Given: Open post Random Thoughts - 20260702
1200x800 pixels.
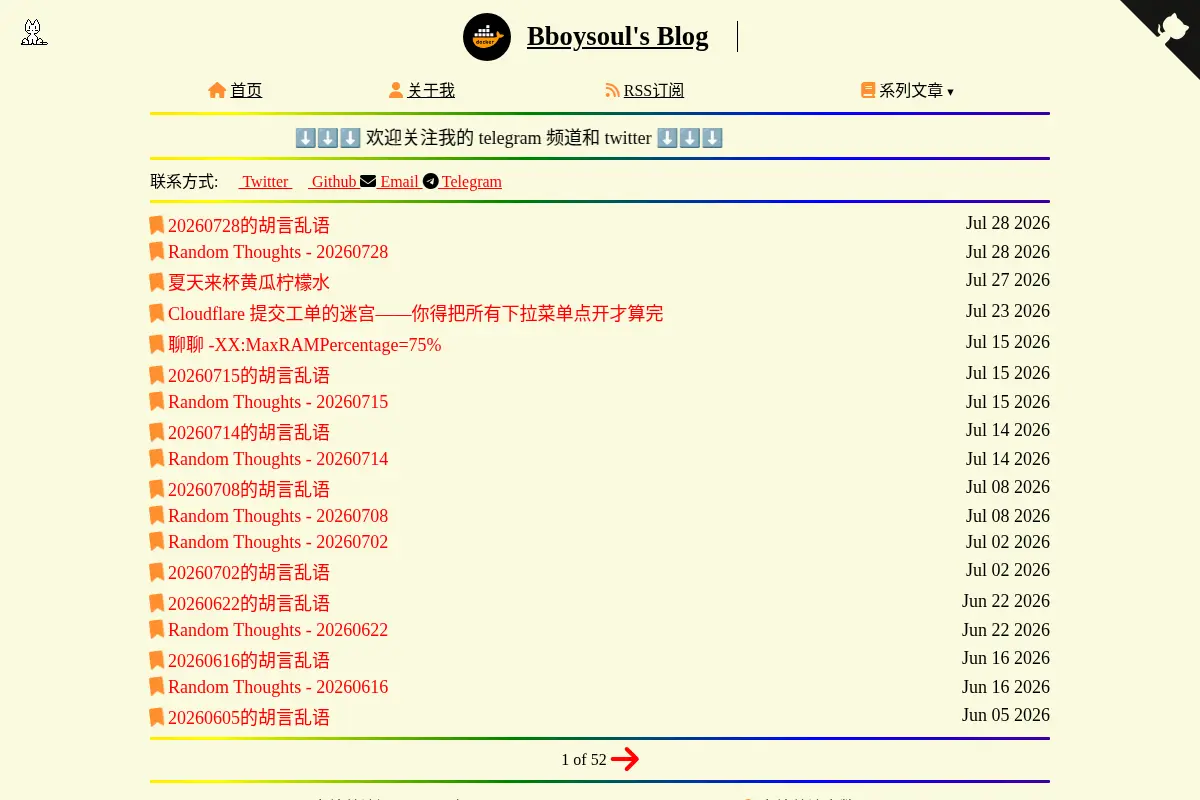Looking at the screenshot, I should (278, 542).
